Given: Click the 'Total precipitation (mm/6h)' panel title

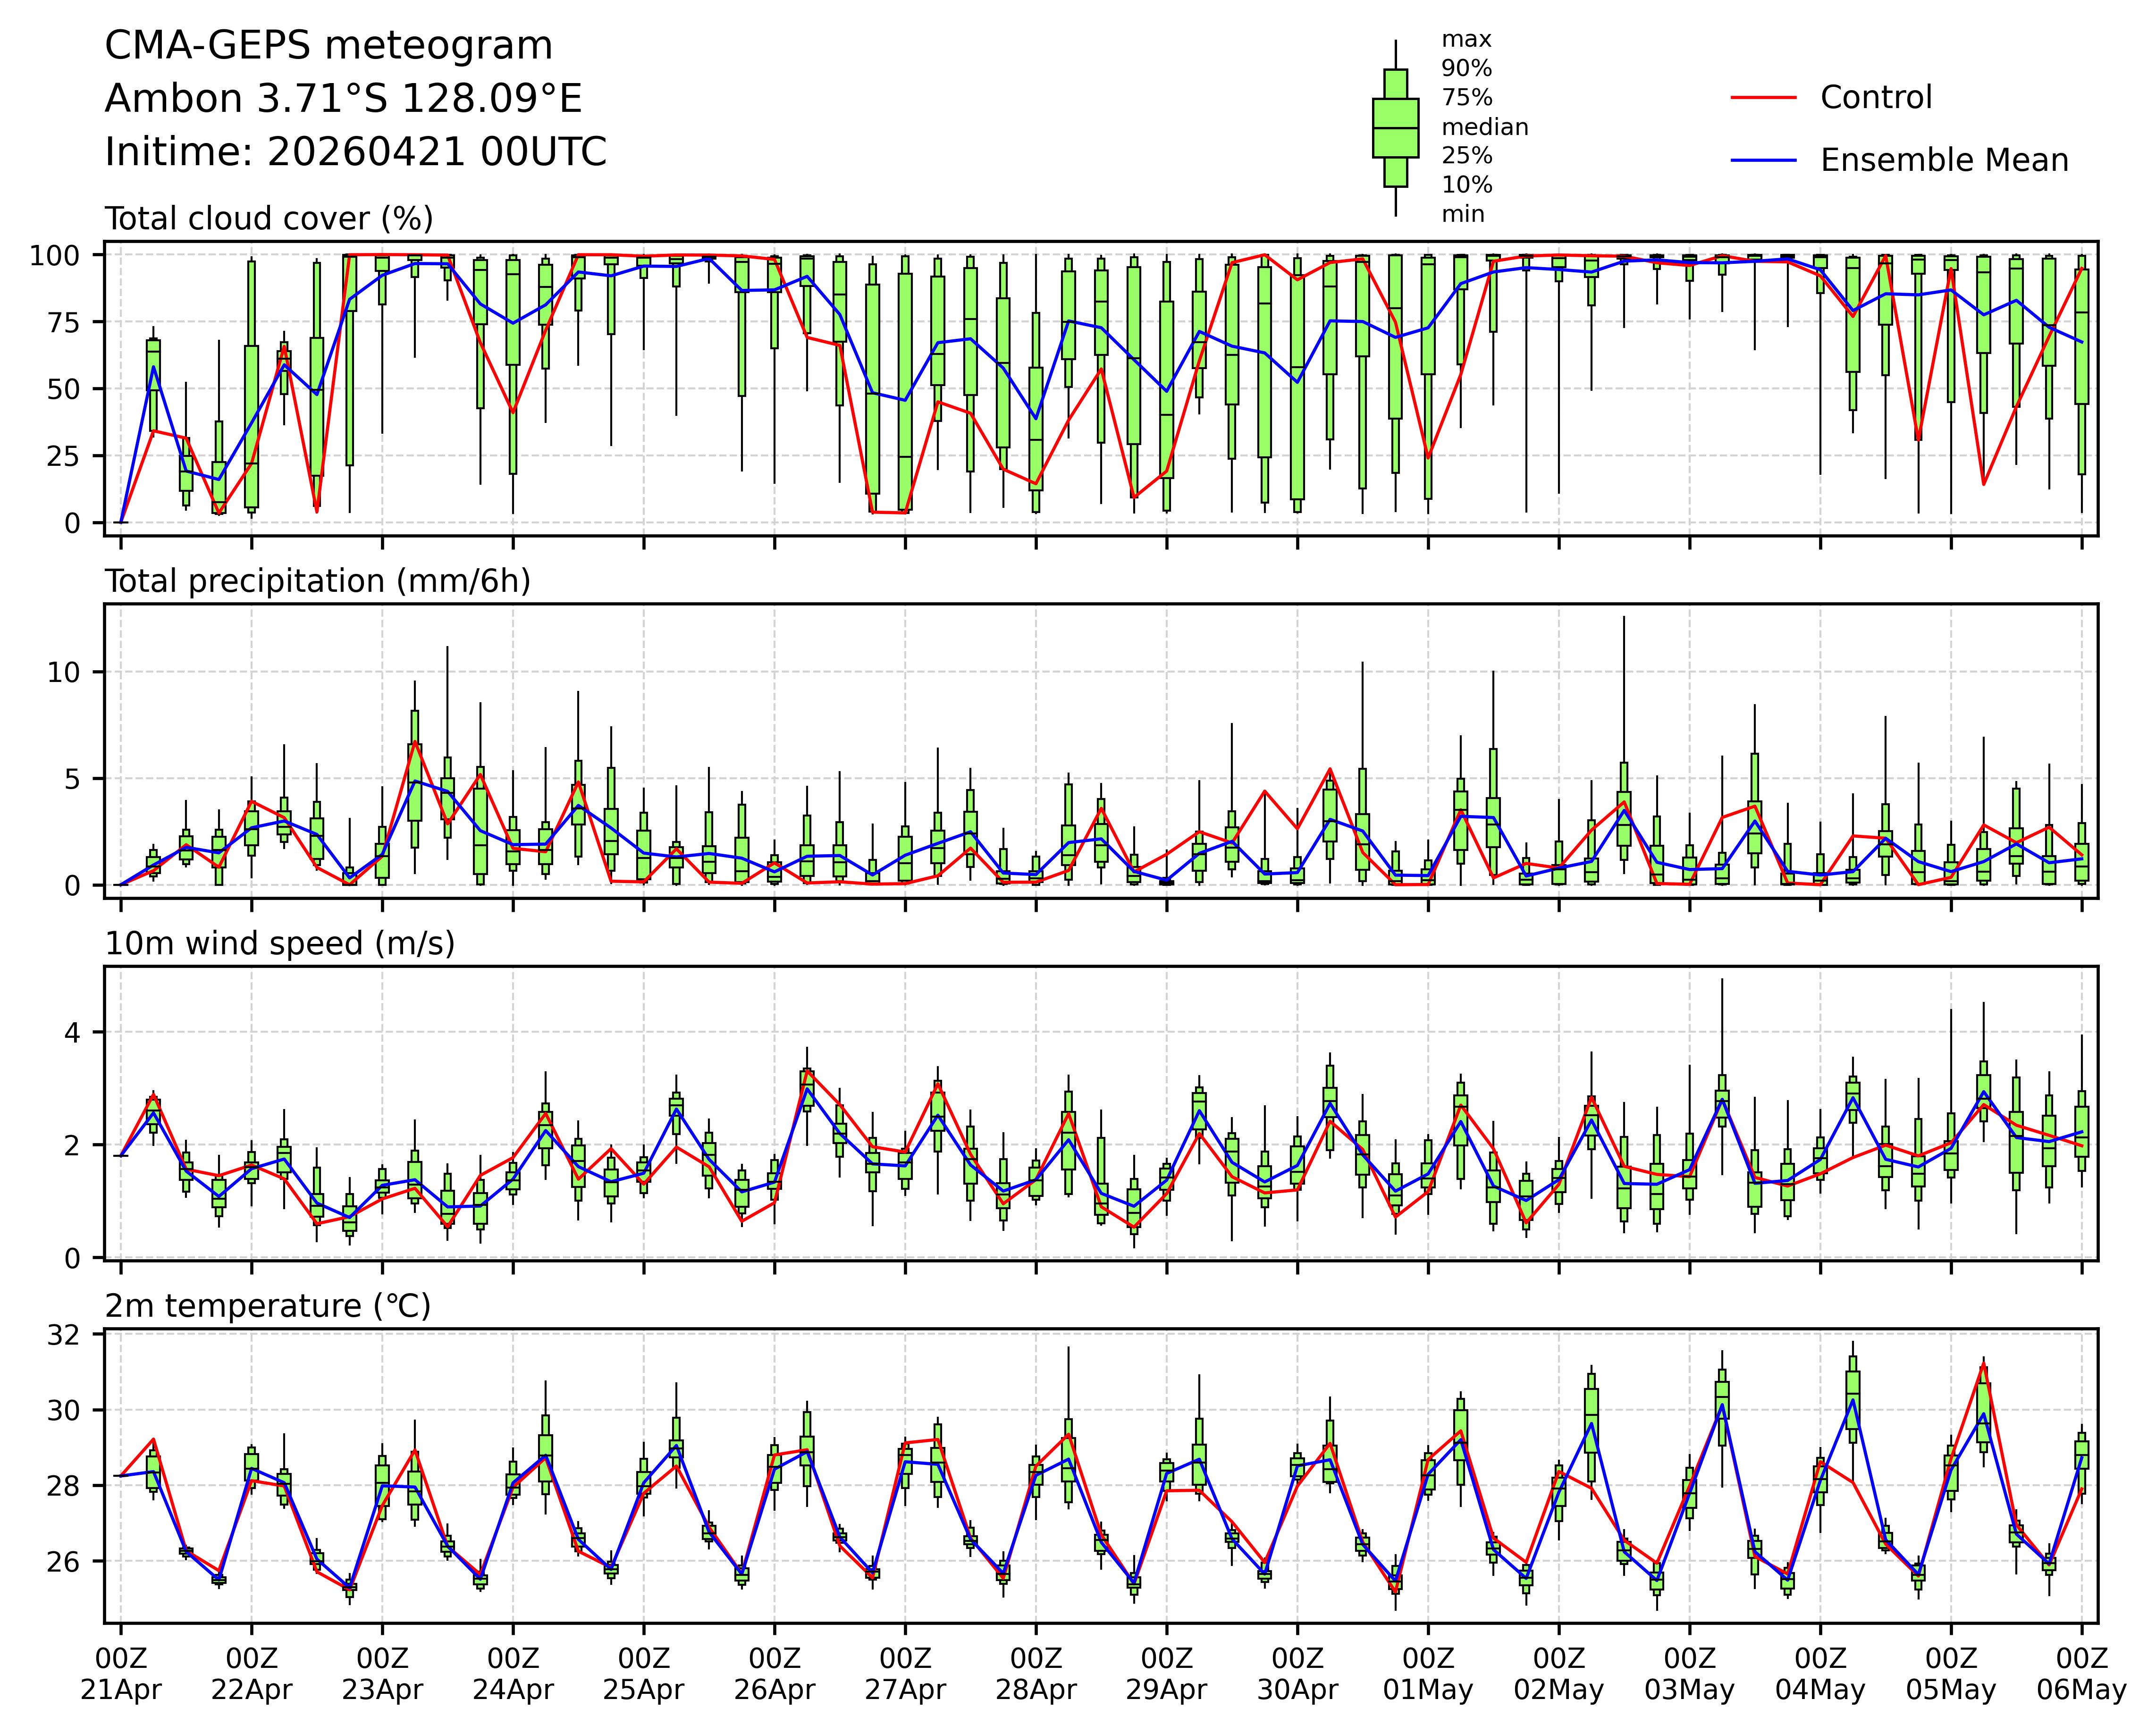Looking at the screenshot, I should [x=318, y=582].
